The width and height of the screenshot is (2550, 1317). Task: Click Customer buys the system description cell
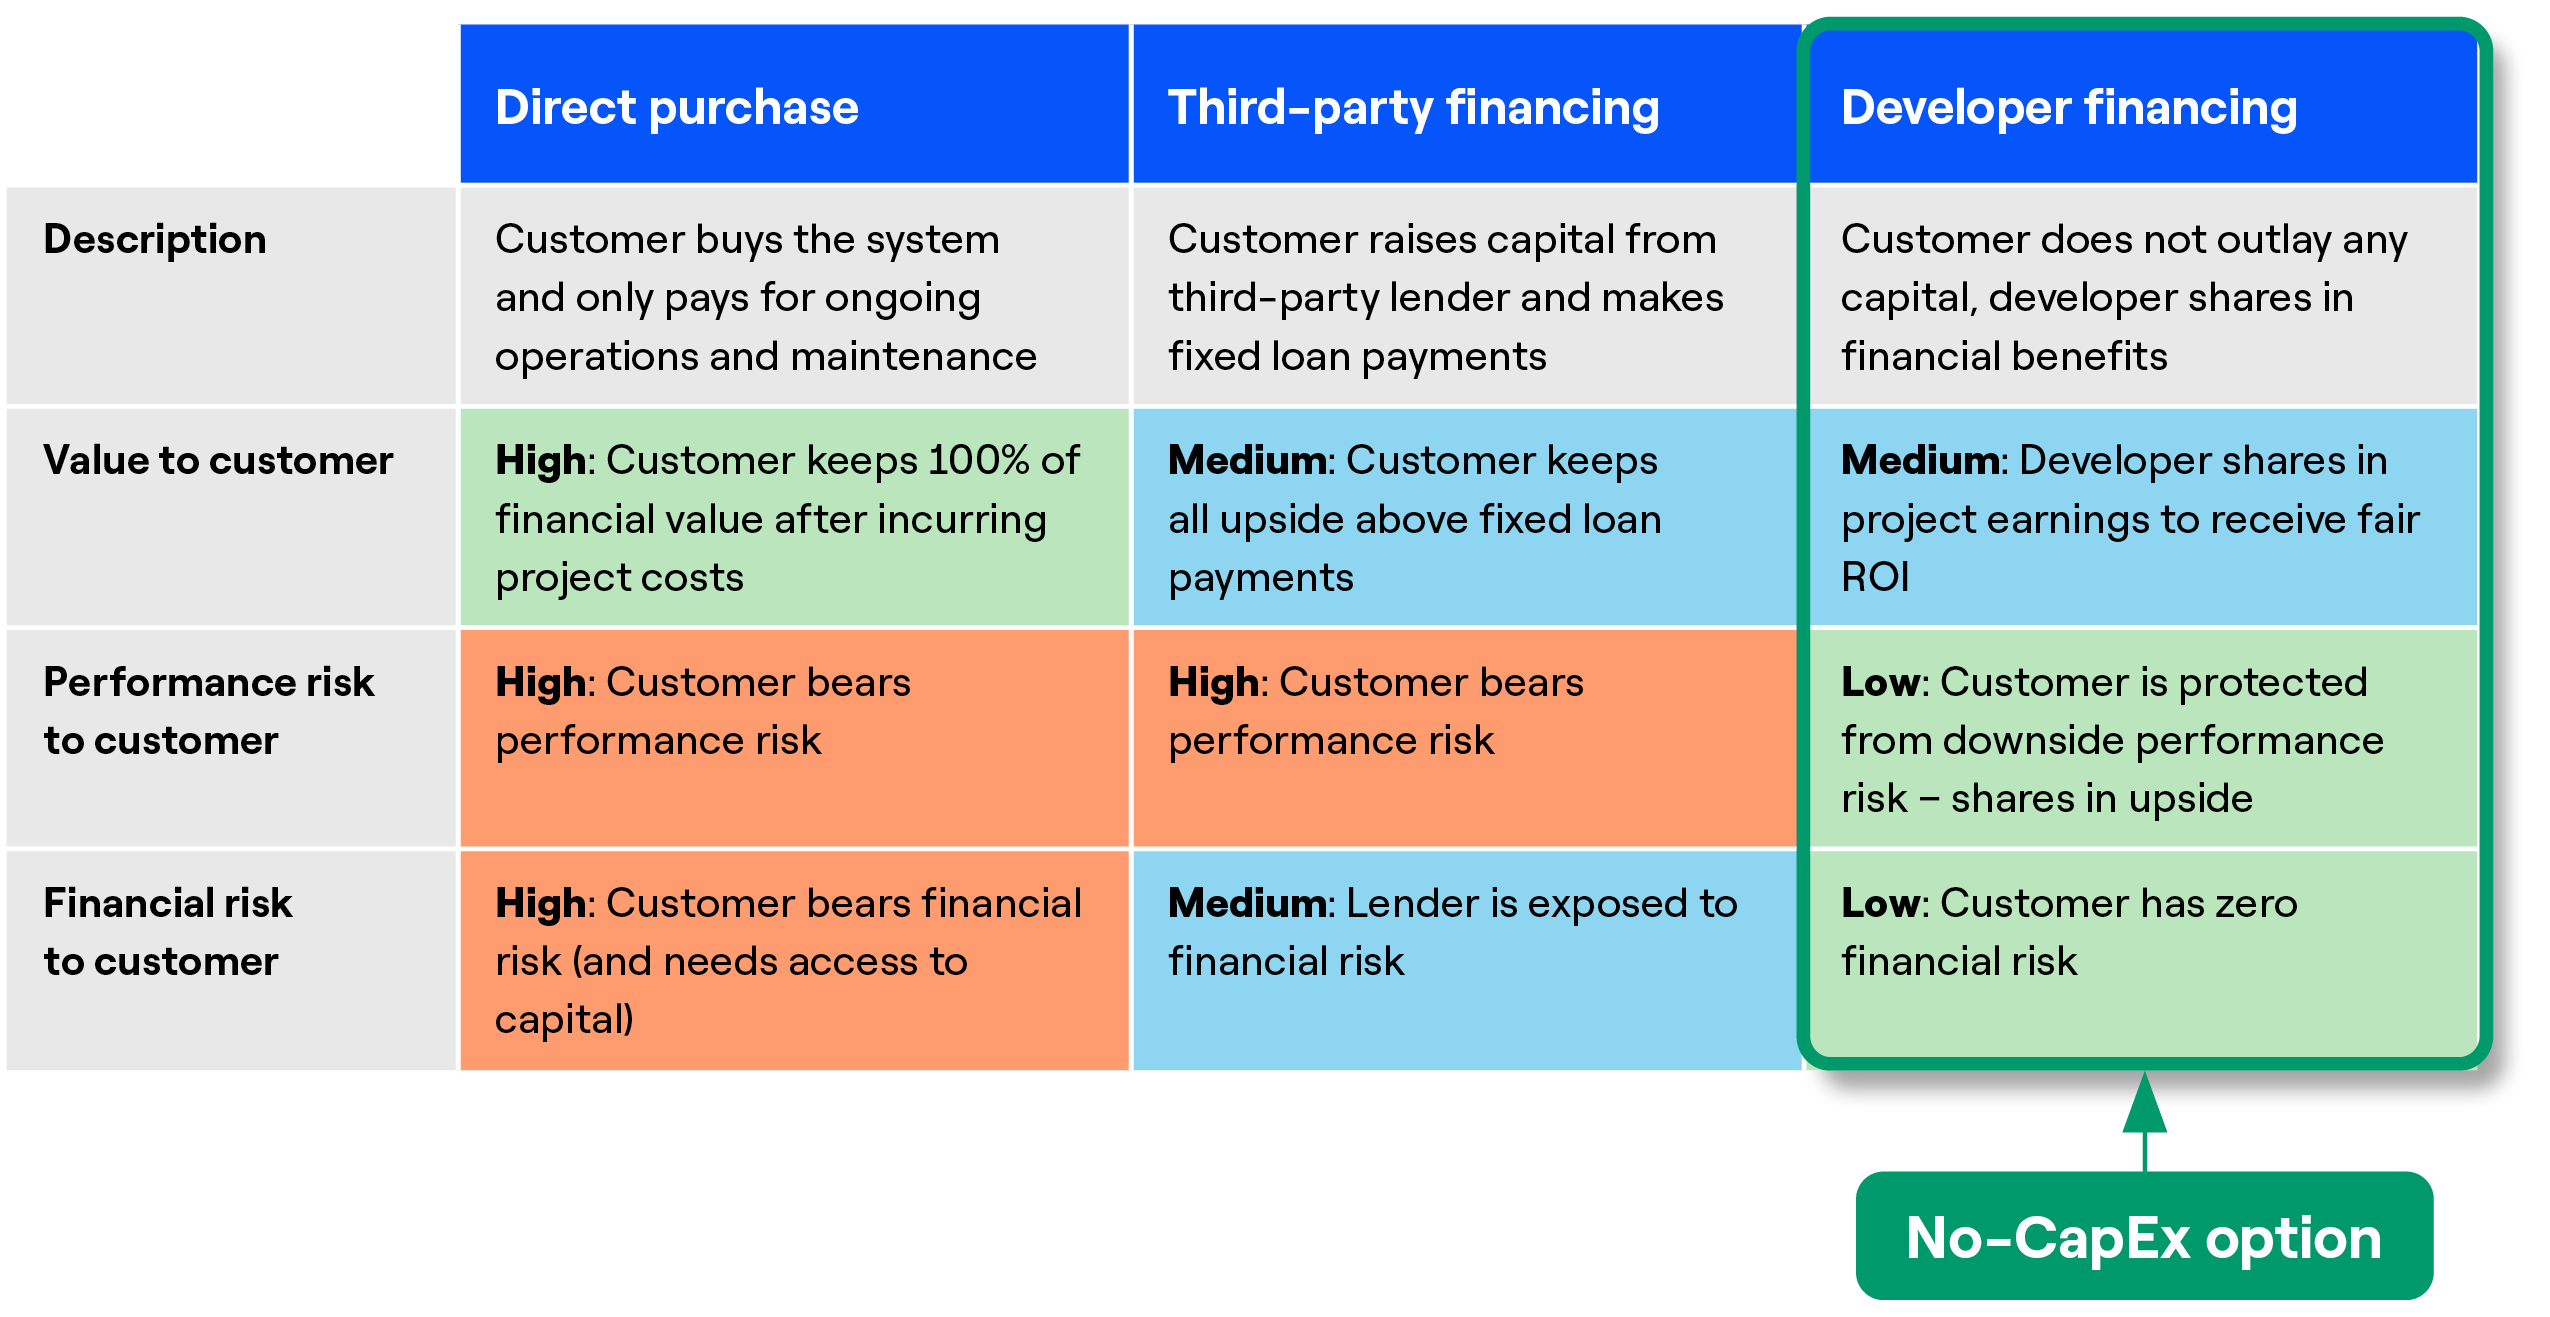[x=794, y=296]
